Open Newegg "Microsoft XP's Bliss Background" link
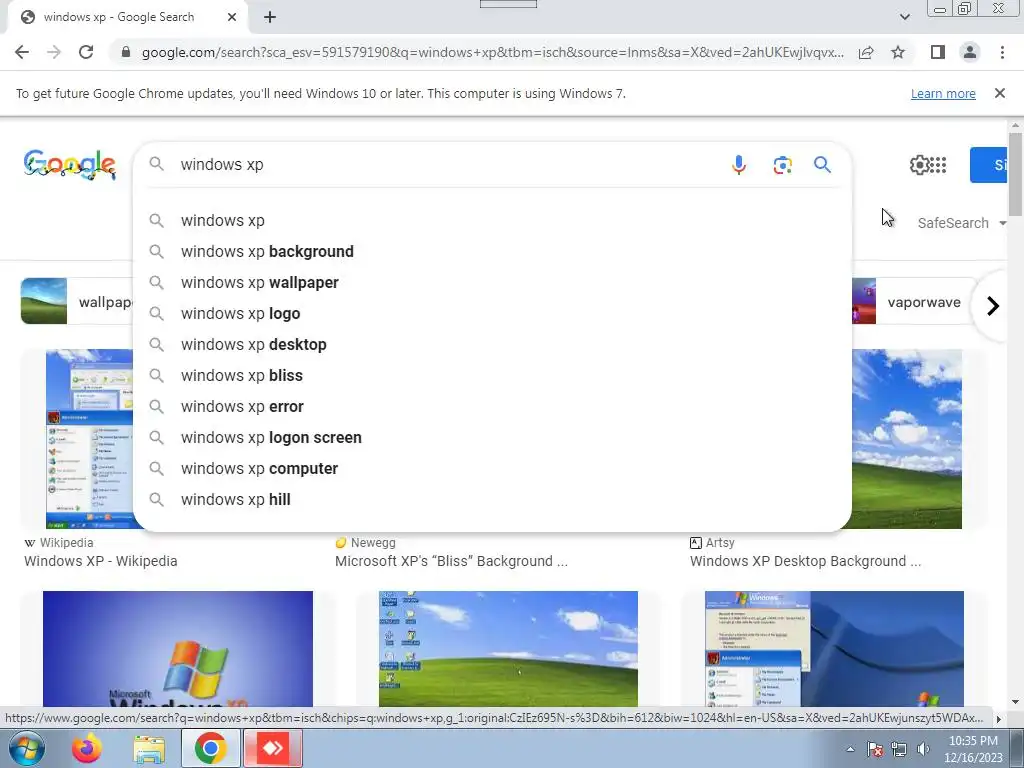Viewport: 1024px width, 768px height. [451, 561]
